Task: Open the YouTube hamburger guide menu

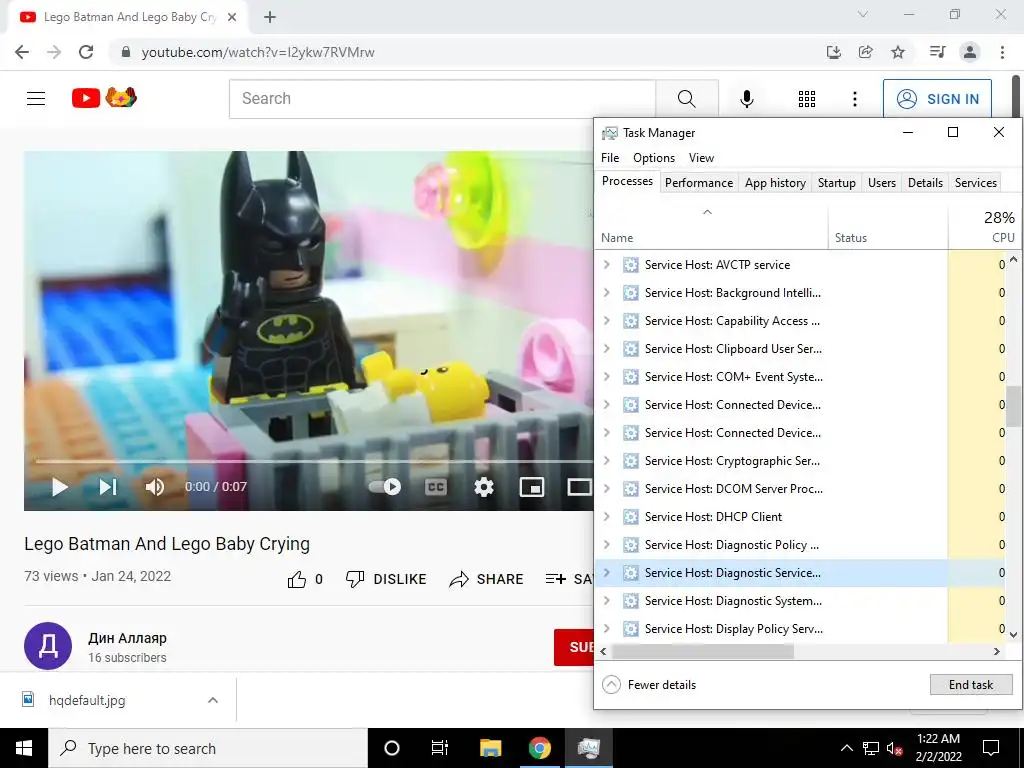Action: point(36,99)
